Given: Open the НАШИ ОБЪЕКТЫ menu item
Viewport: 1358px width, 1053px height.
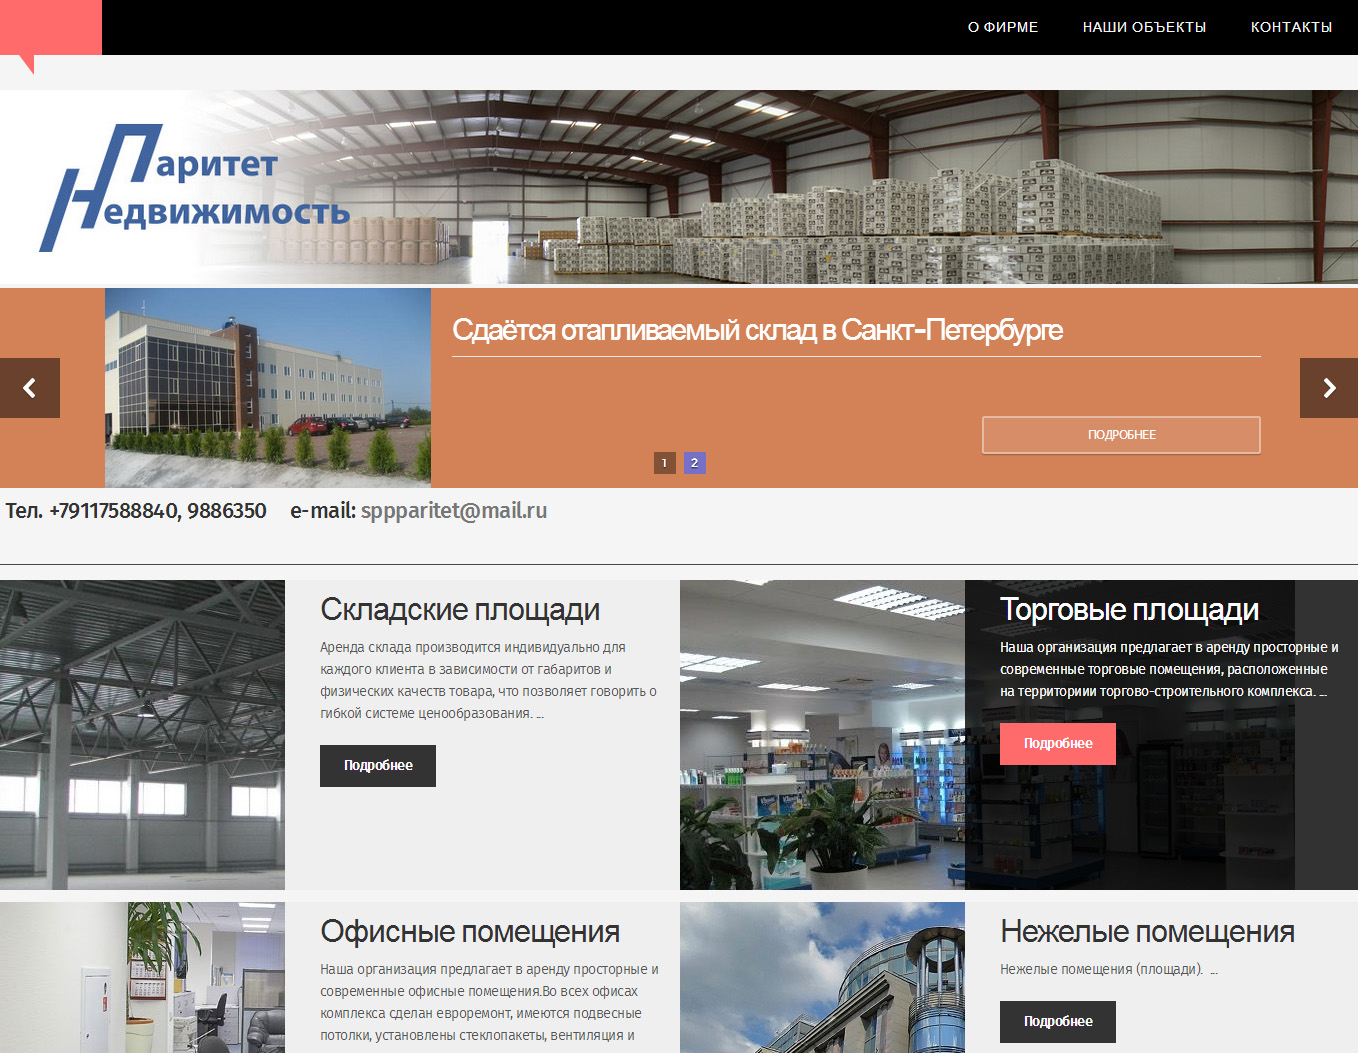Looking at the screenshot, I should click(1144, 27).
